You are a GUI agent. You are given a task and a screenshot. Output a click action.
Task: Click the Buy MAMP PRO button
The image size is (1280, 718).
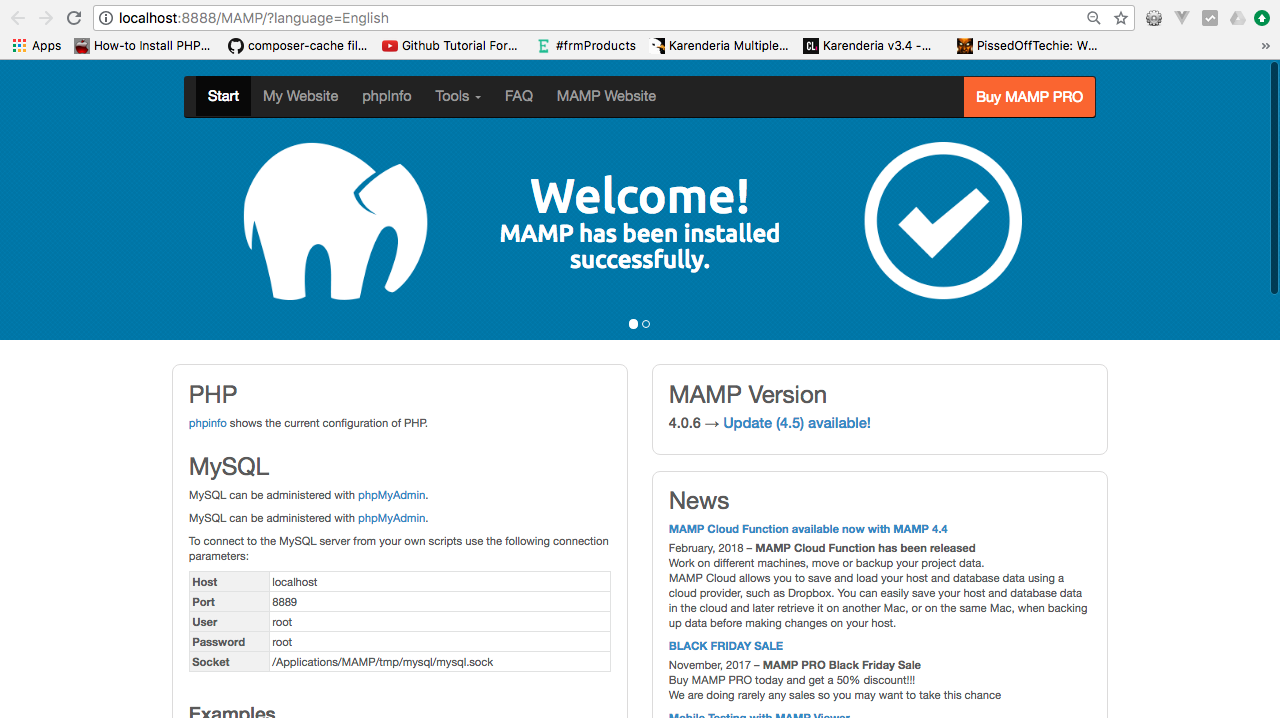1029,97
